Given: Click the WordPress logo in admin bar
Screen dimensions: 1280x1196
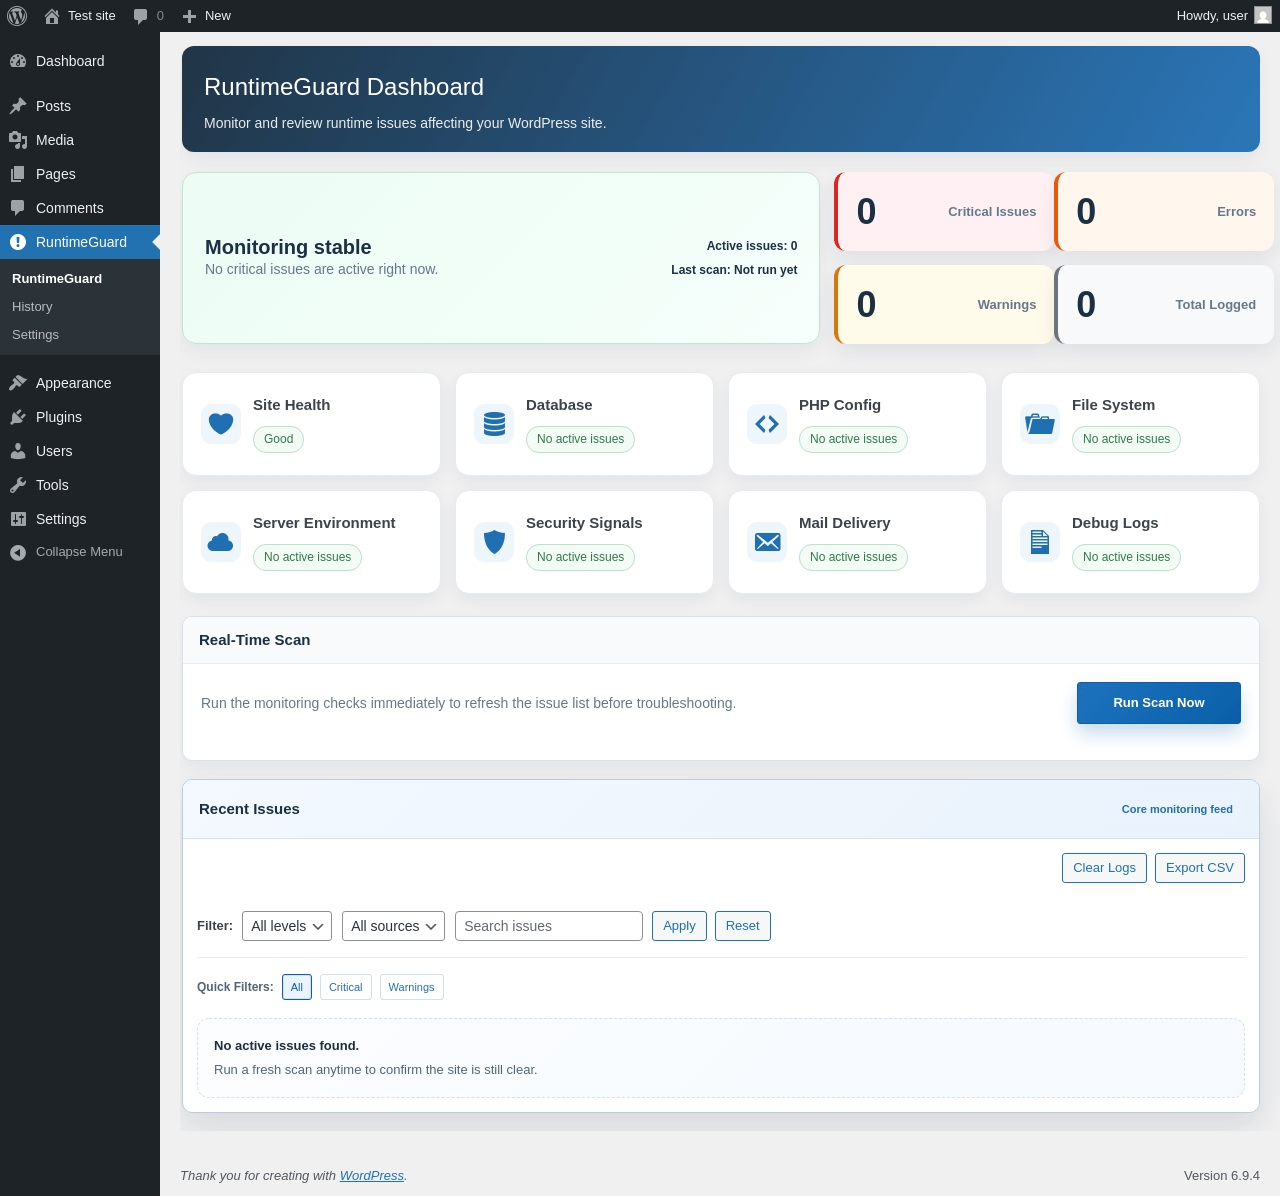Looking at the screenshot, I should coord(17,16).
